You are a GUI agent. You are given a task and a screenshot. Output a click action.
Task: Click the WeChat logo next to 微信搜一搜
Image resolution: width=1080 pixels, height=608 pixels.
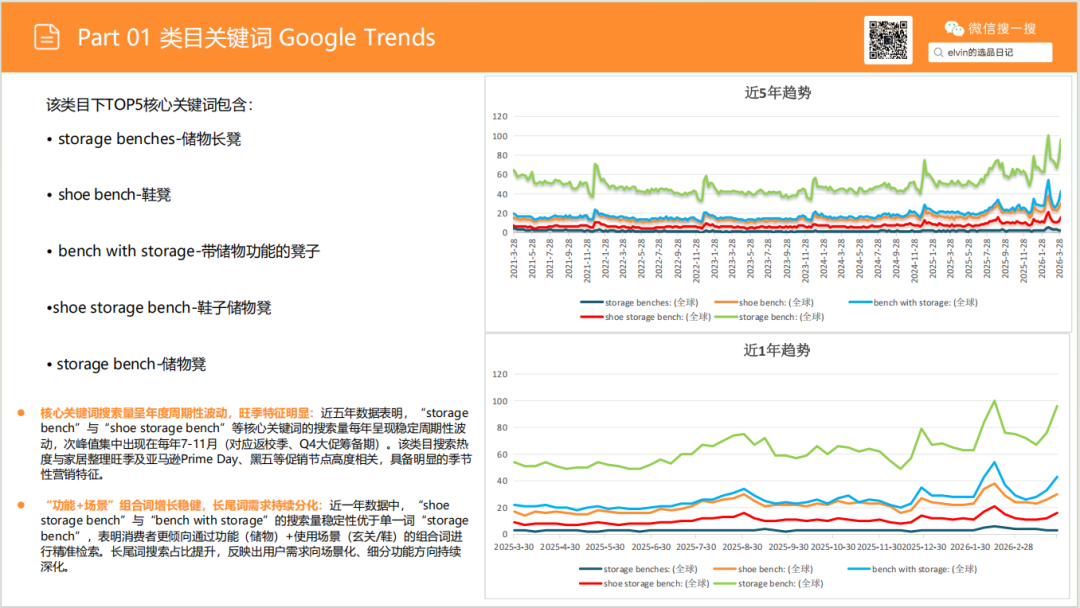coord(956,29)
